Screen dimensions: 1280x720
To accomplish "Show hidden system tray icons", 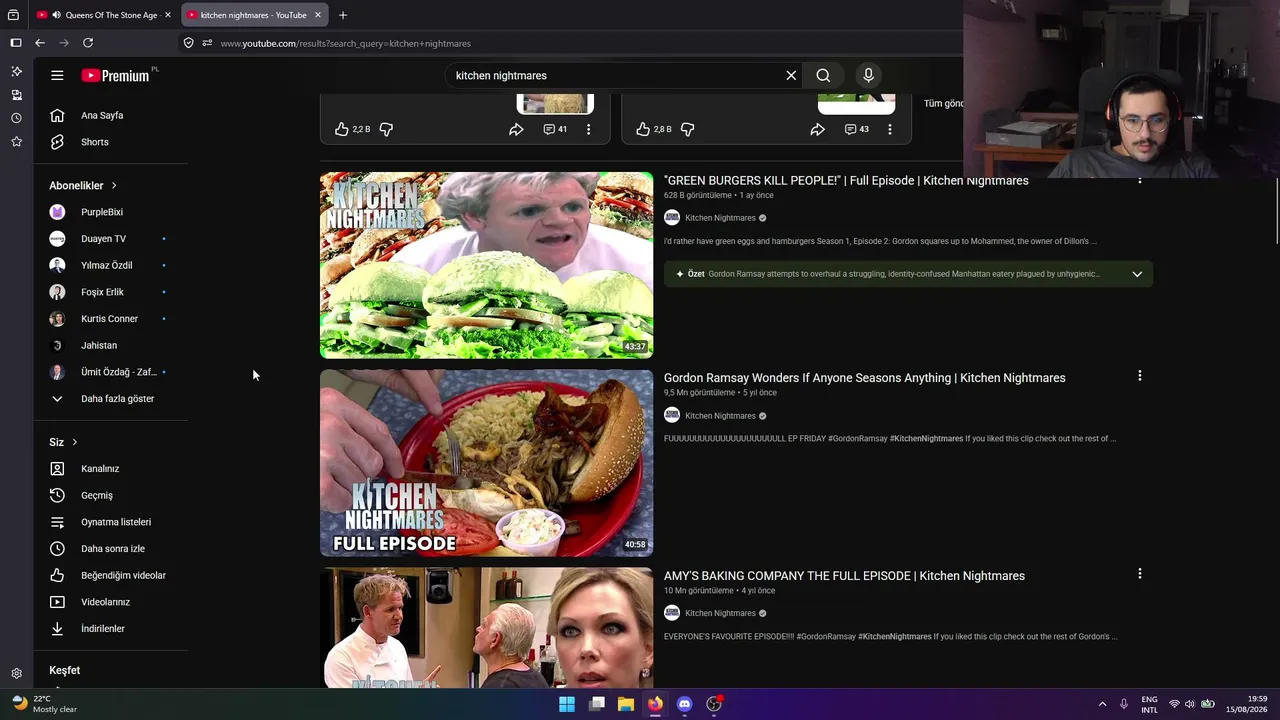I will point(1102,704).
